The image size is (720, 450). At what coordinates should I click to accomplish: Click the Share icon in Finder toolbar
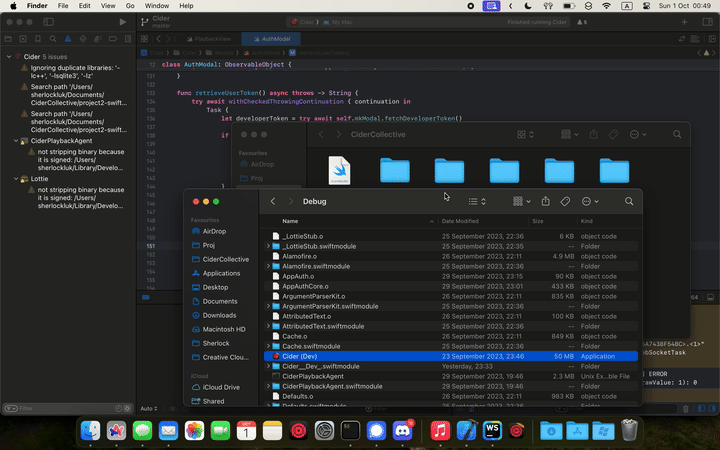click(545, 201)
